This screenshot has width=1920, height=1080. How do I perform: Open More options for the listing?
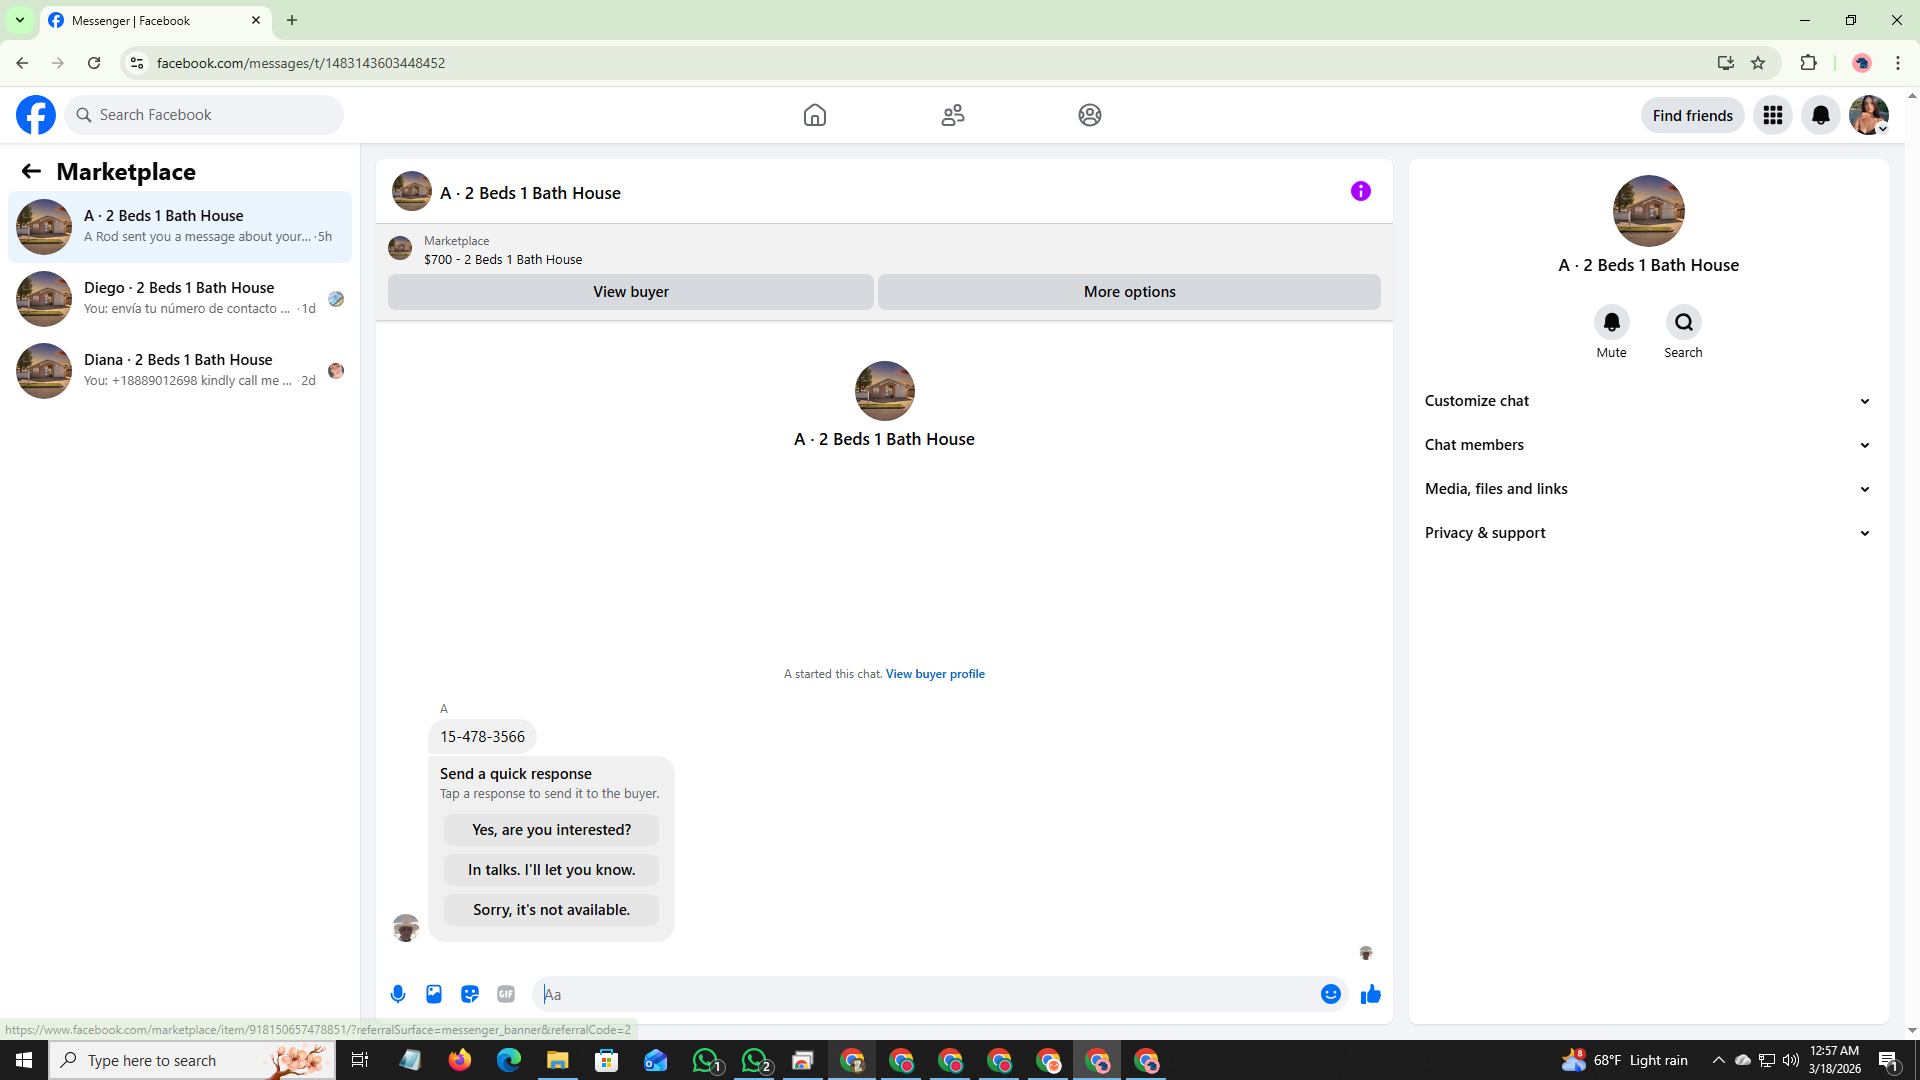pos(1130,292)
